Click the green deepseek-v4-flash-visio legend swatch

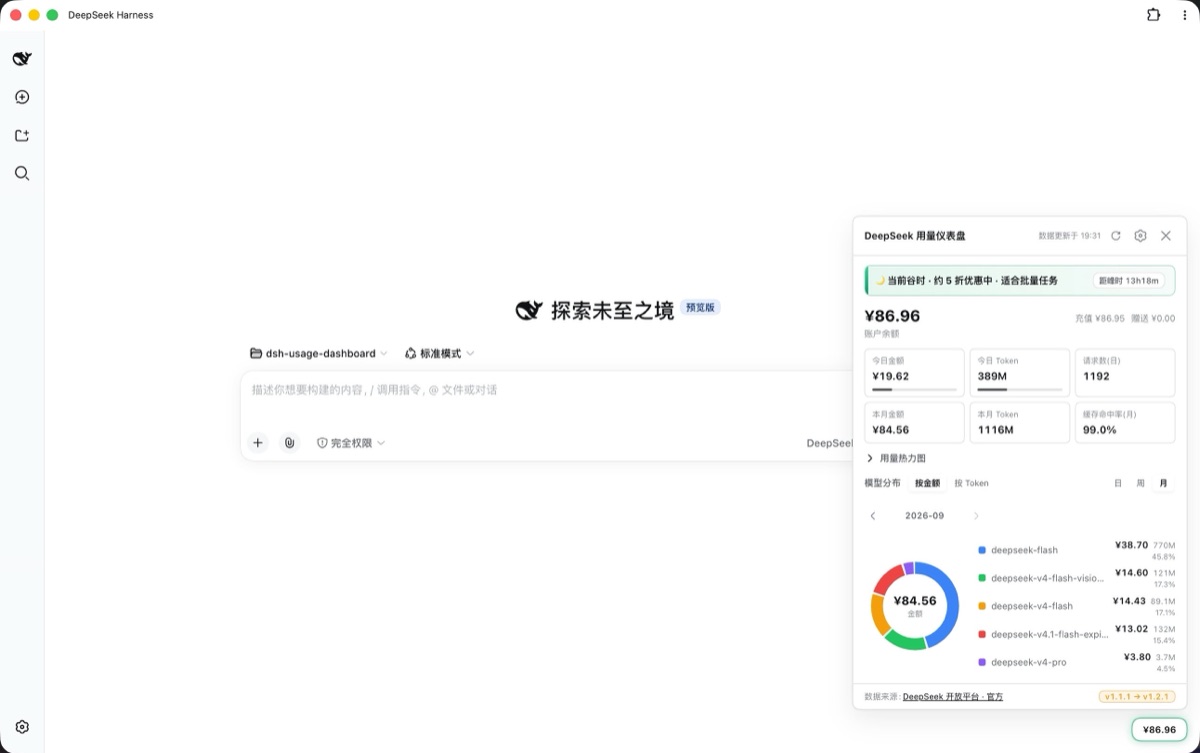tap(982, 578)
